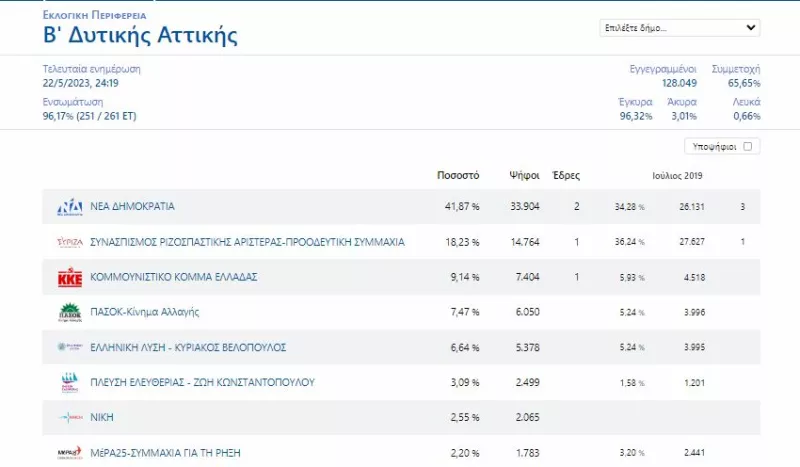Click the Ιούλιος 2019 column header
This screenshot has height=467, width=800.
pos(677,176)
